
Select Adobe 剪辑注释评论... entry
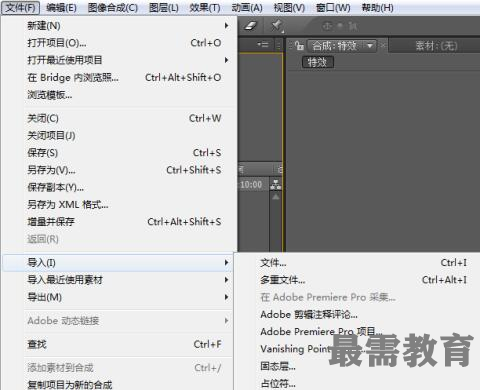pyautogui.click(x=357, y=314)
